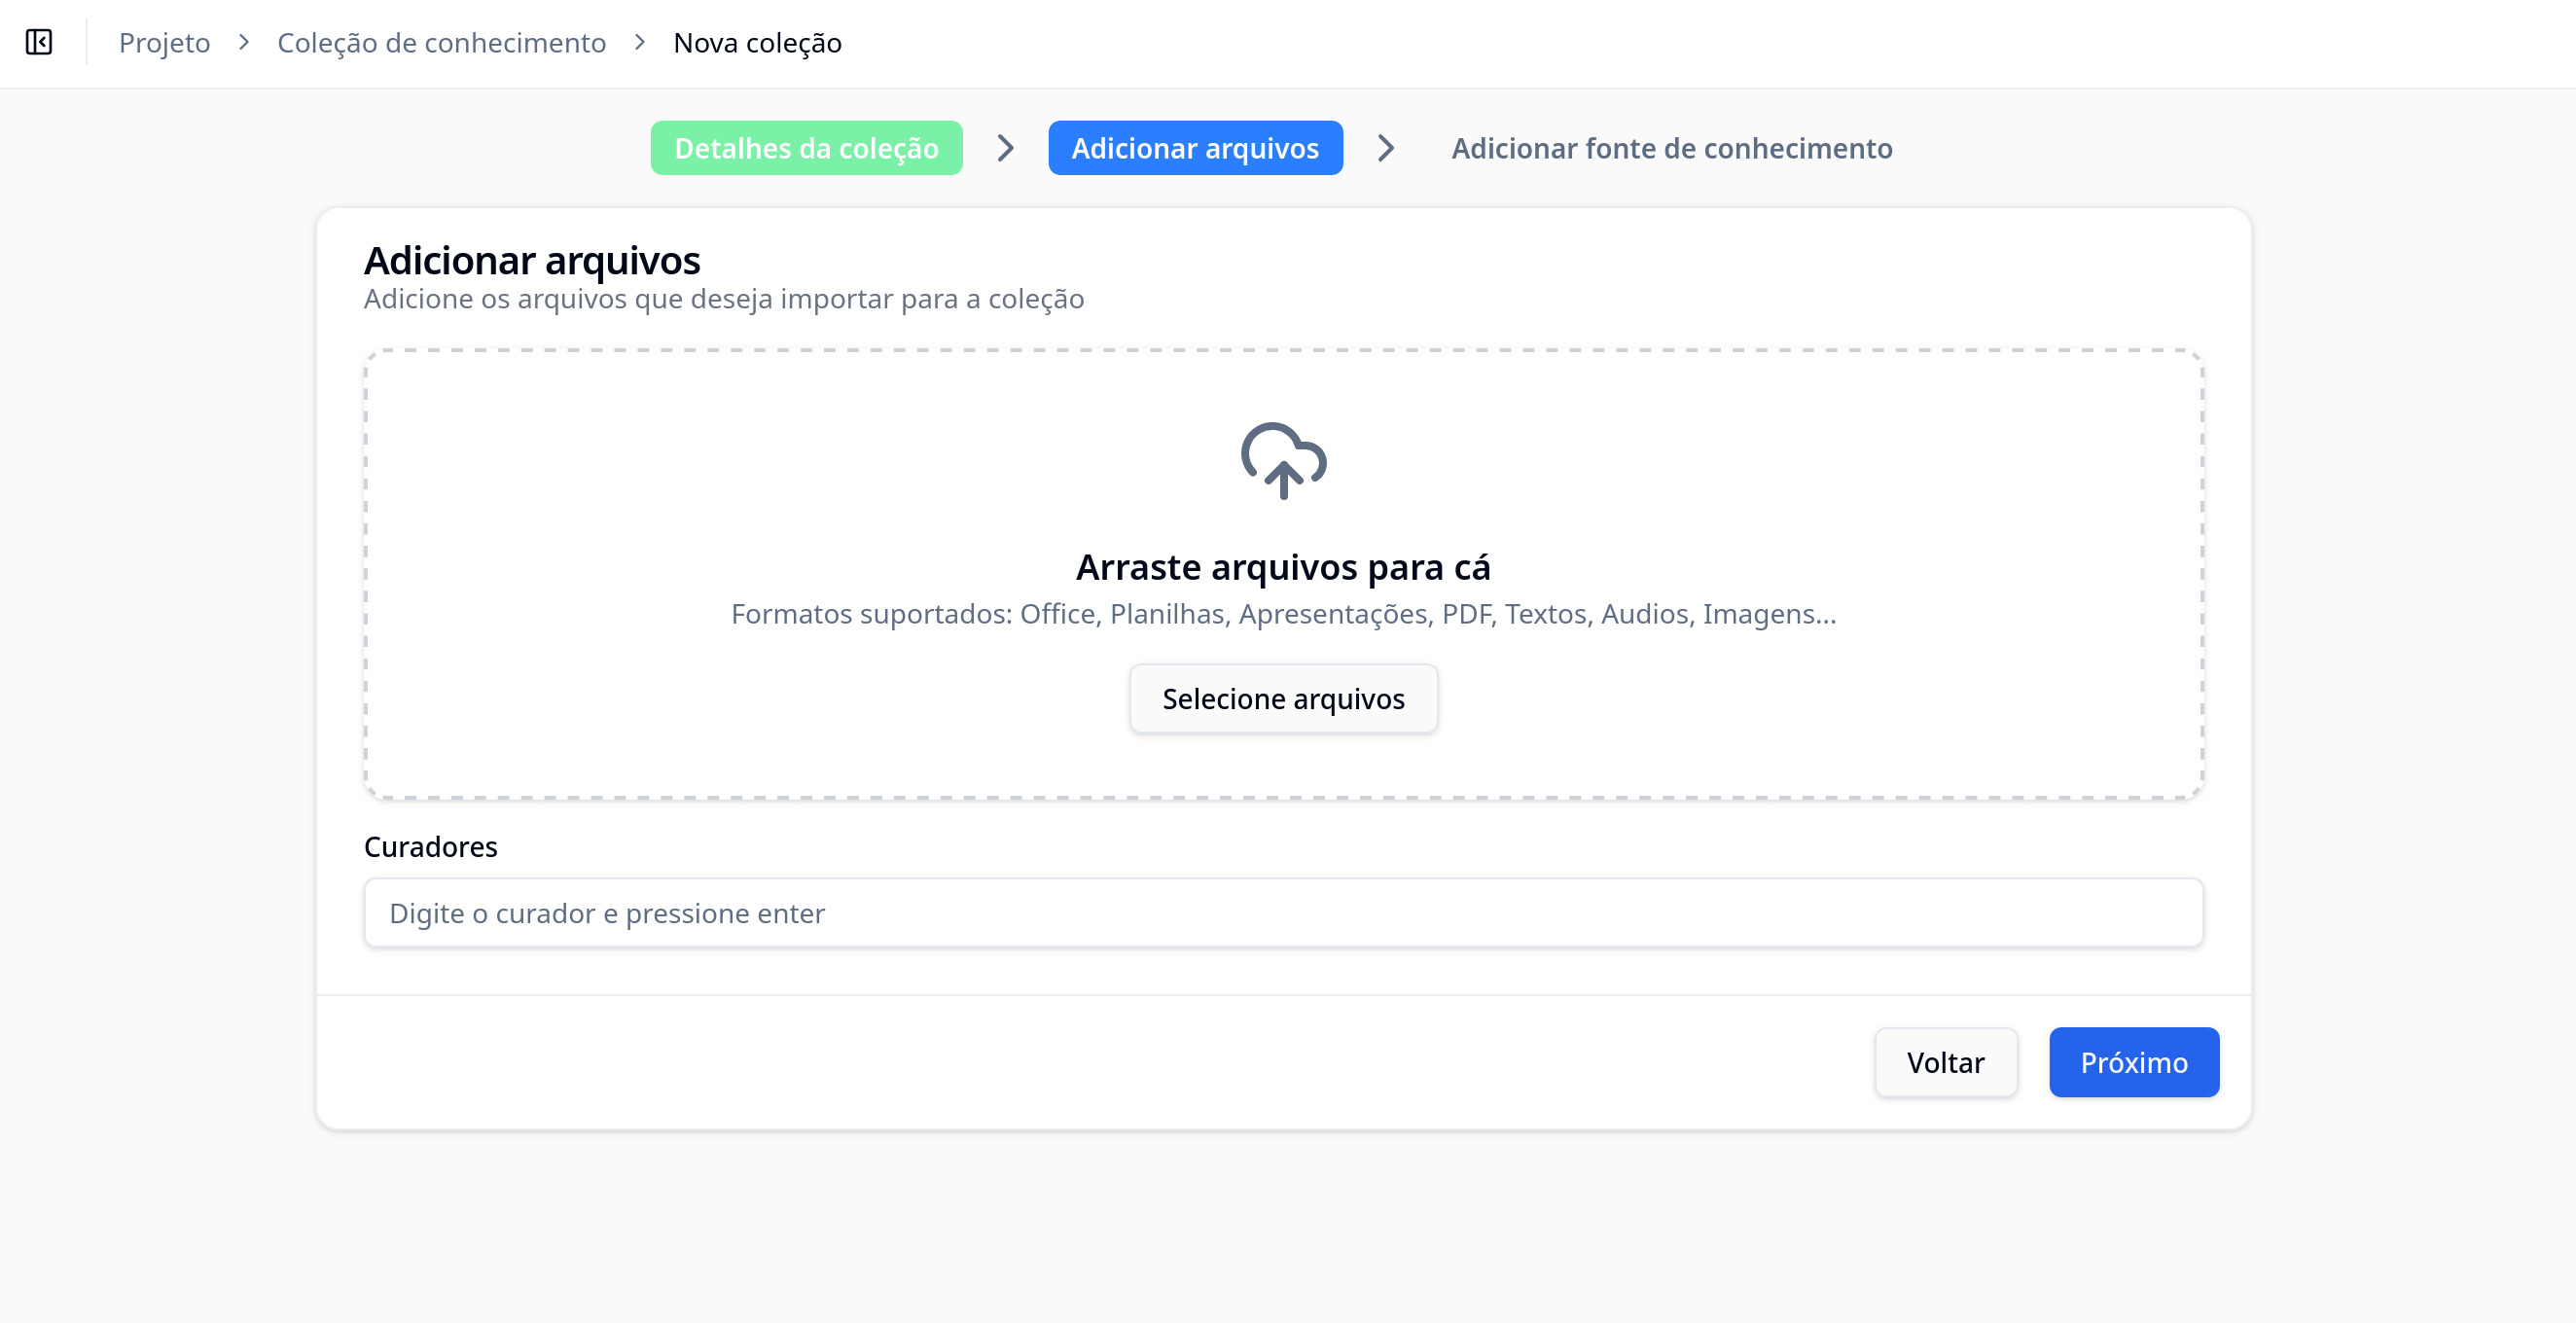The image size is (2576, 1323).
Task: Click the cloud upload icon
Action: coord(1283,461)
